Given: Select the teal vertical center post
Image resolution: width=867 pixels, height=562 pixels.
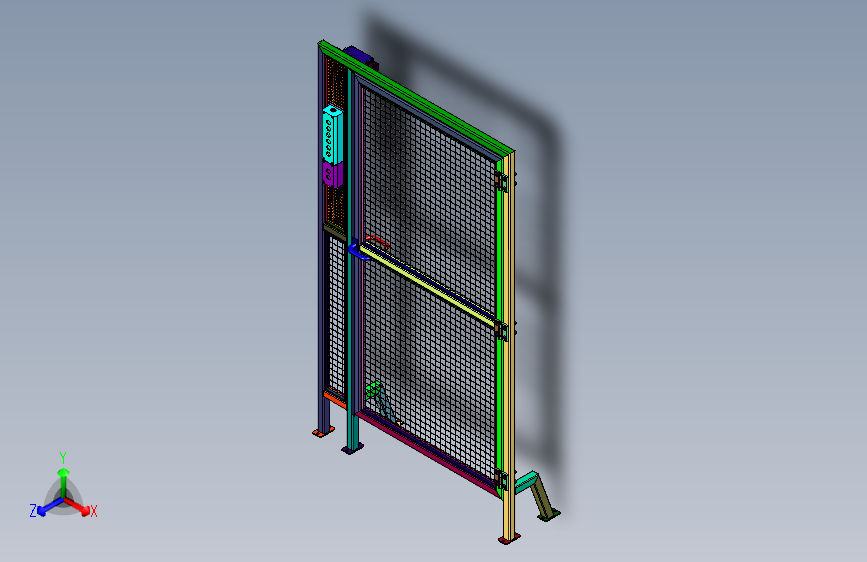Looking at the screenshot, I should 351,260.
